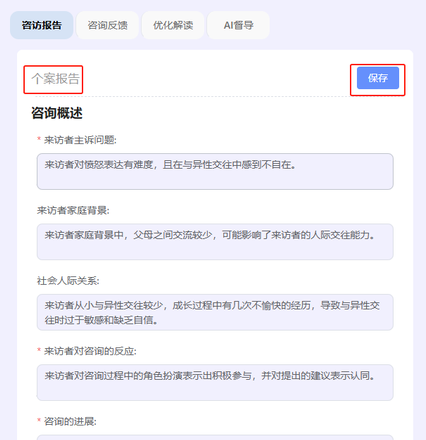Image resolution: width=426 pixels, height=440 pixels.
Task: Click the 来访者家庭背景 field label
Action: coord(73,210)
